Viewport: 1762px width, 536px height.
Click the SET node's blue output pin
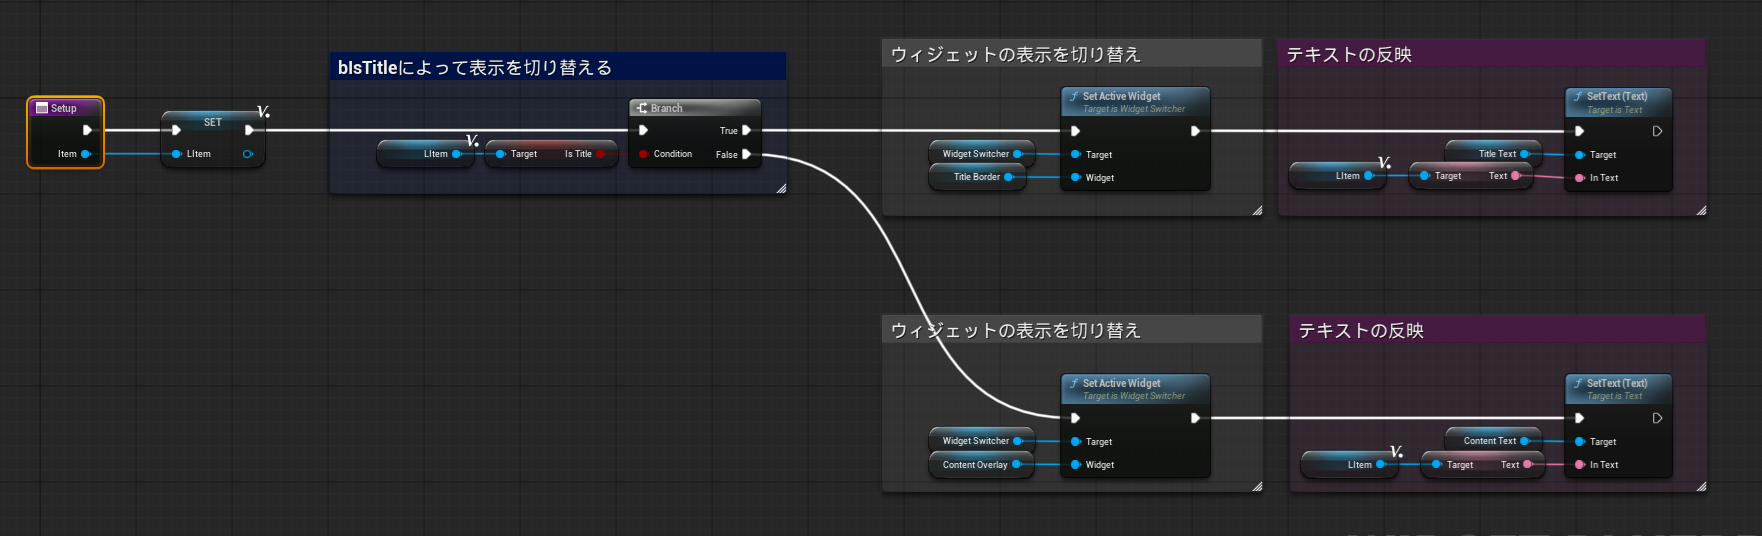[247, 154]
